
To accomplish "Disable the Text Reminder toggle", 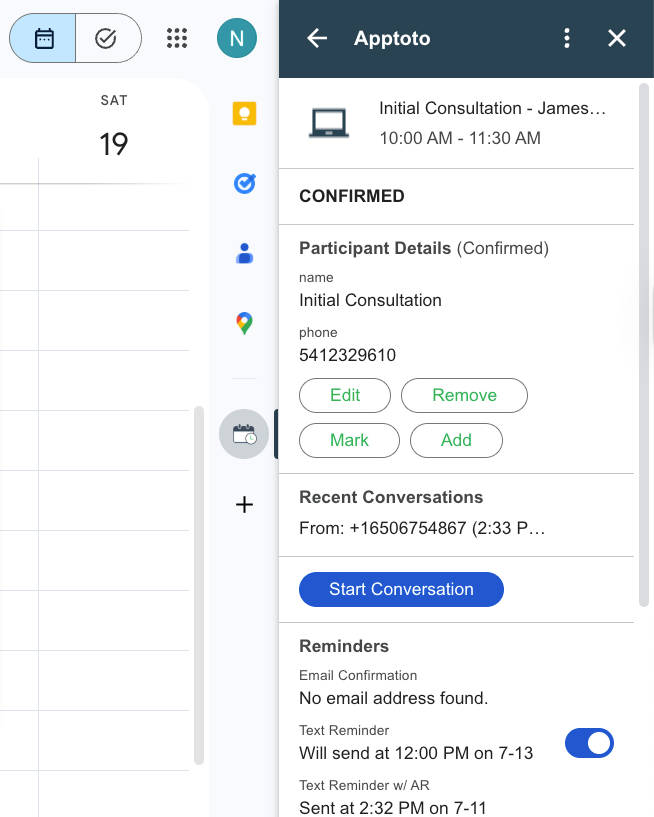I will point(589,743).
